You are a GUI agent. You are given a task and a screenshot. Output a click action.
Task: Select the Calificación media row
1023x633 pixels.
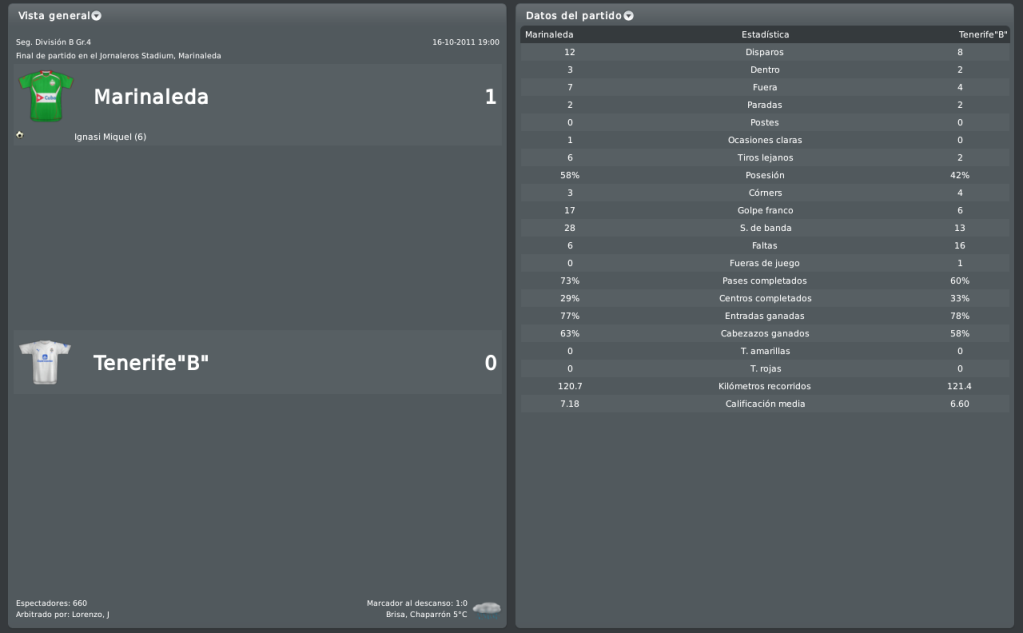[765, 404]
